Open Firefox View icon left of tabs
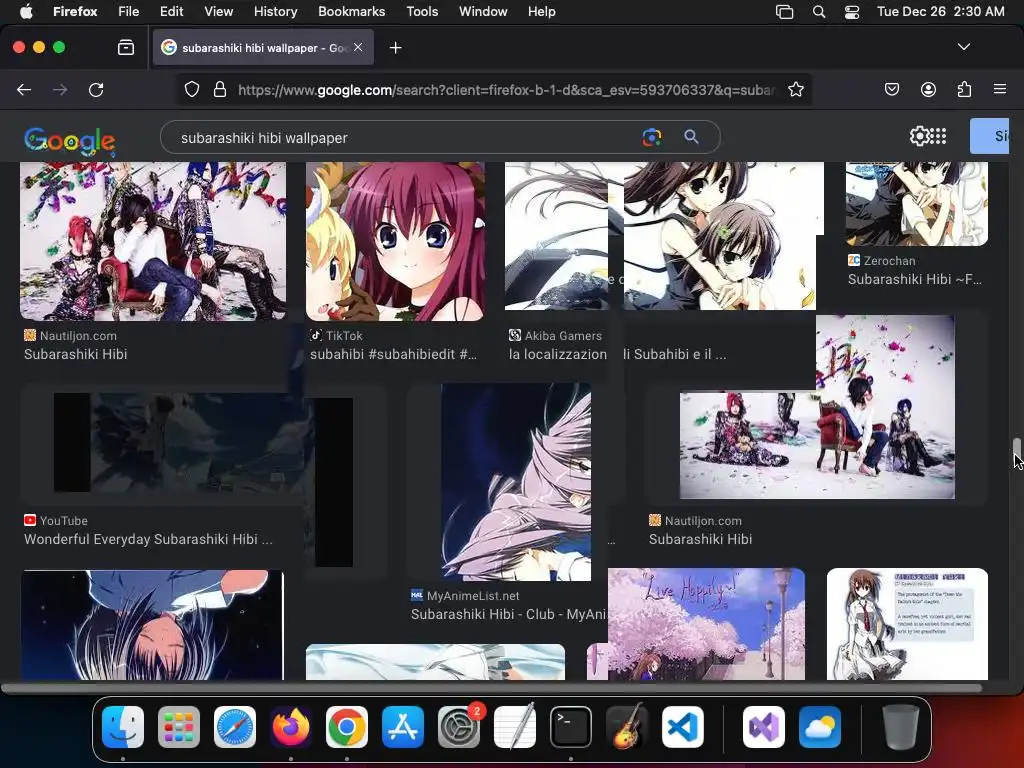Image resolution: width=1024 pixels, height=768 pixels. coord(126,47)
